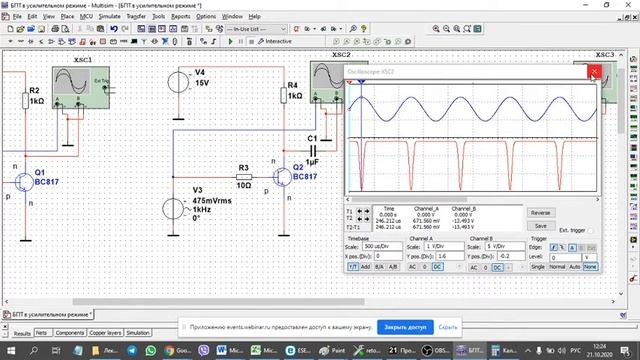Open the help lightbulb icon
This screenshot has height=360, width=640.
coord(364,29)
